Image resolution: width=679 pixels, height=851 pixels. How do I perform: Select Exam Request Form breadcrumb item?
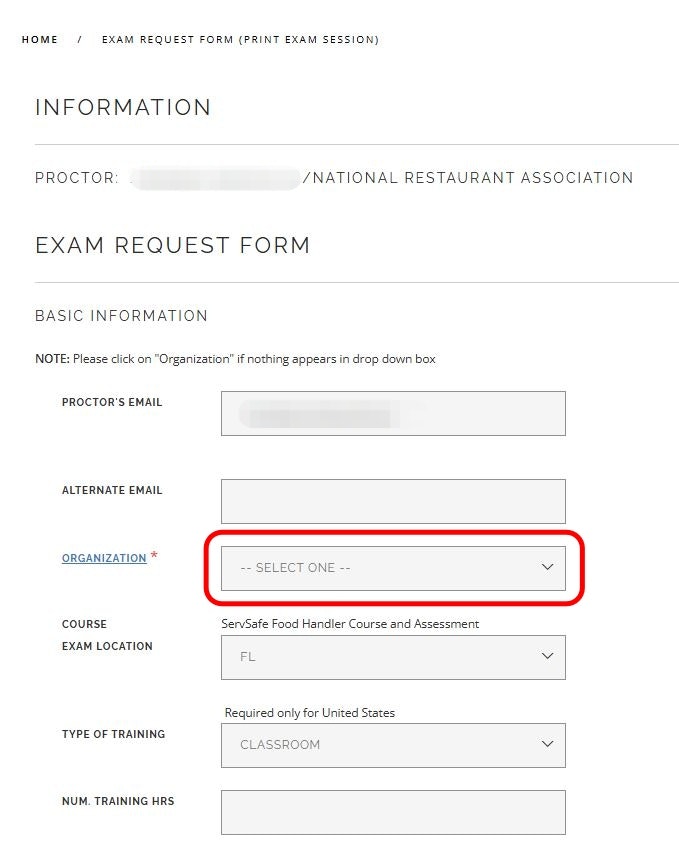240,40
